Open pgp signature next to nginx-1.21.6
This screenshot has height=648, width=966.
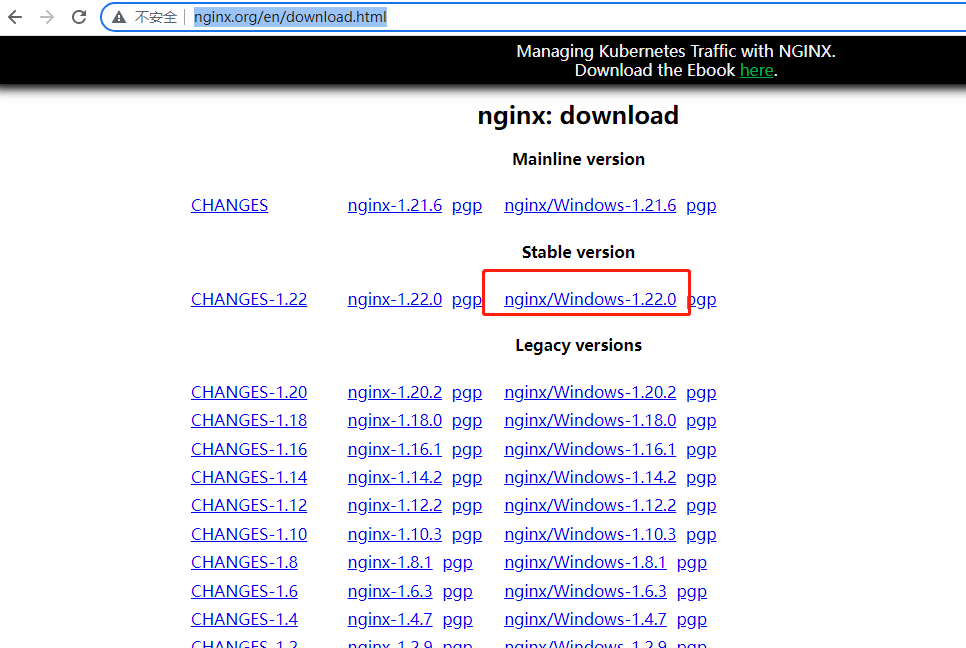[467, 206]
